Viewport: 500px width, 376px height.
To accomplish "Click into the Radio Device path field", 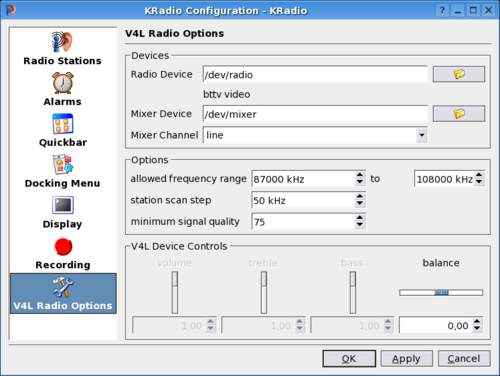I will (x=315, y=75).
